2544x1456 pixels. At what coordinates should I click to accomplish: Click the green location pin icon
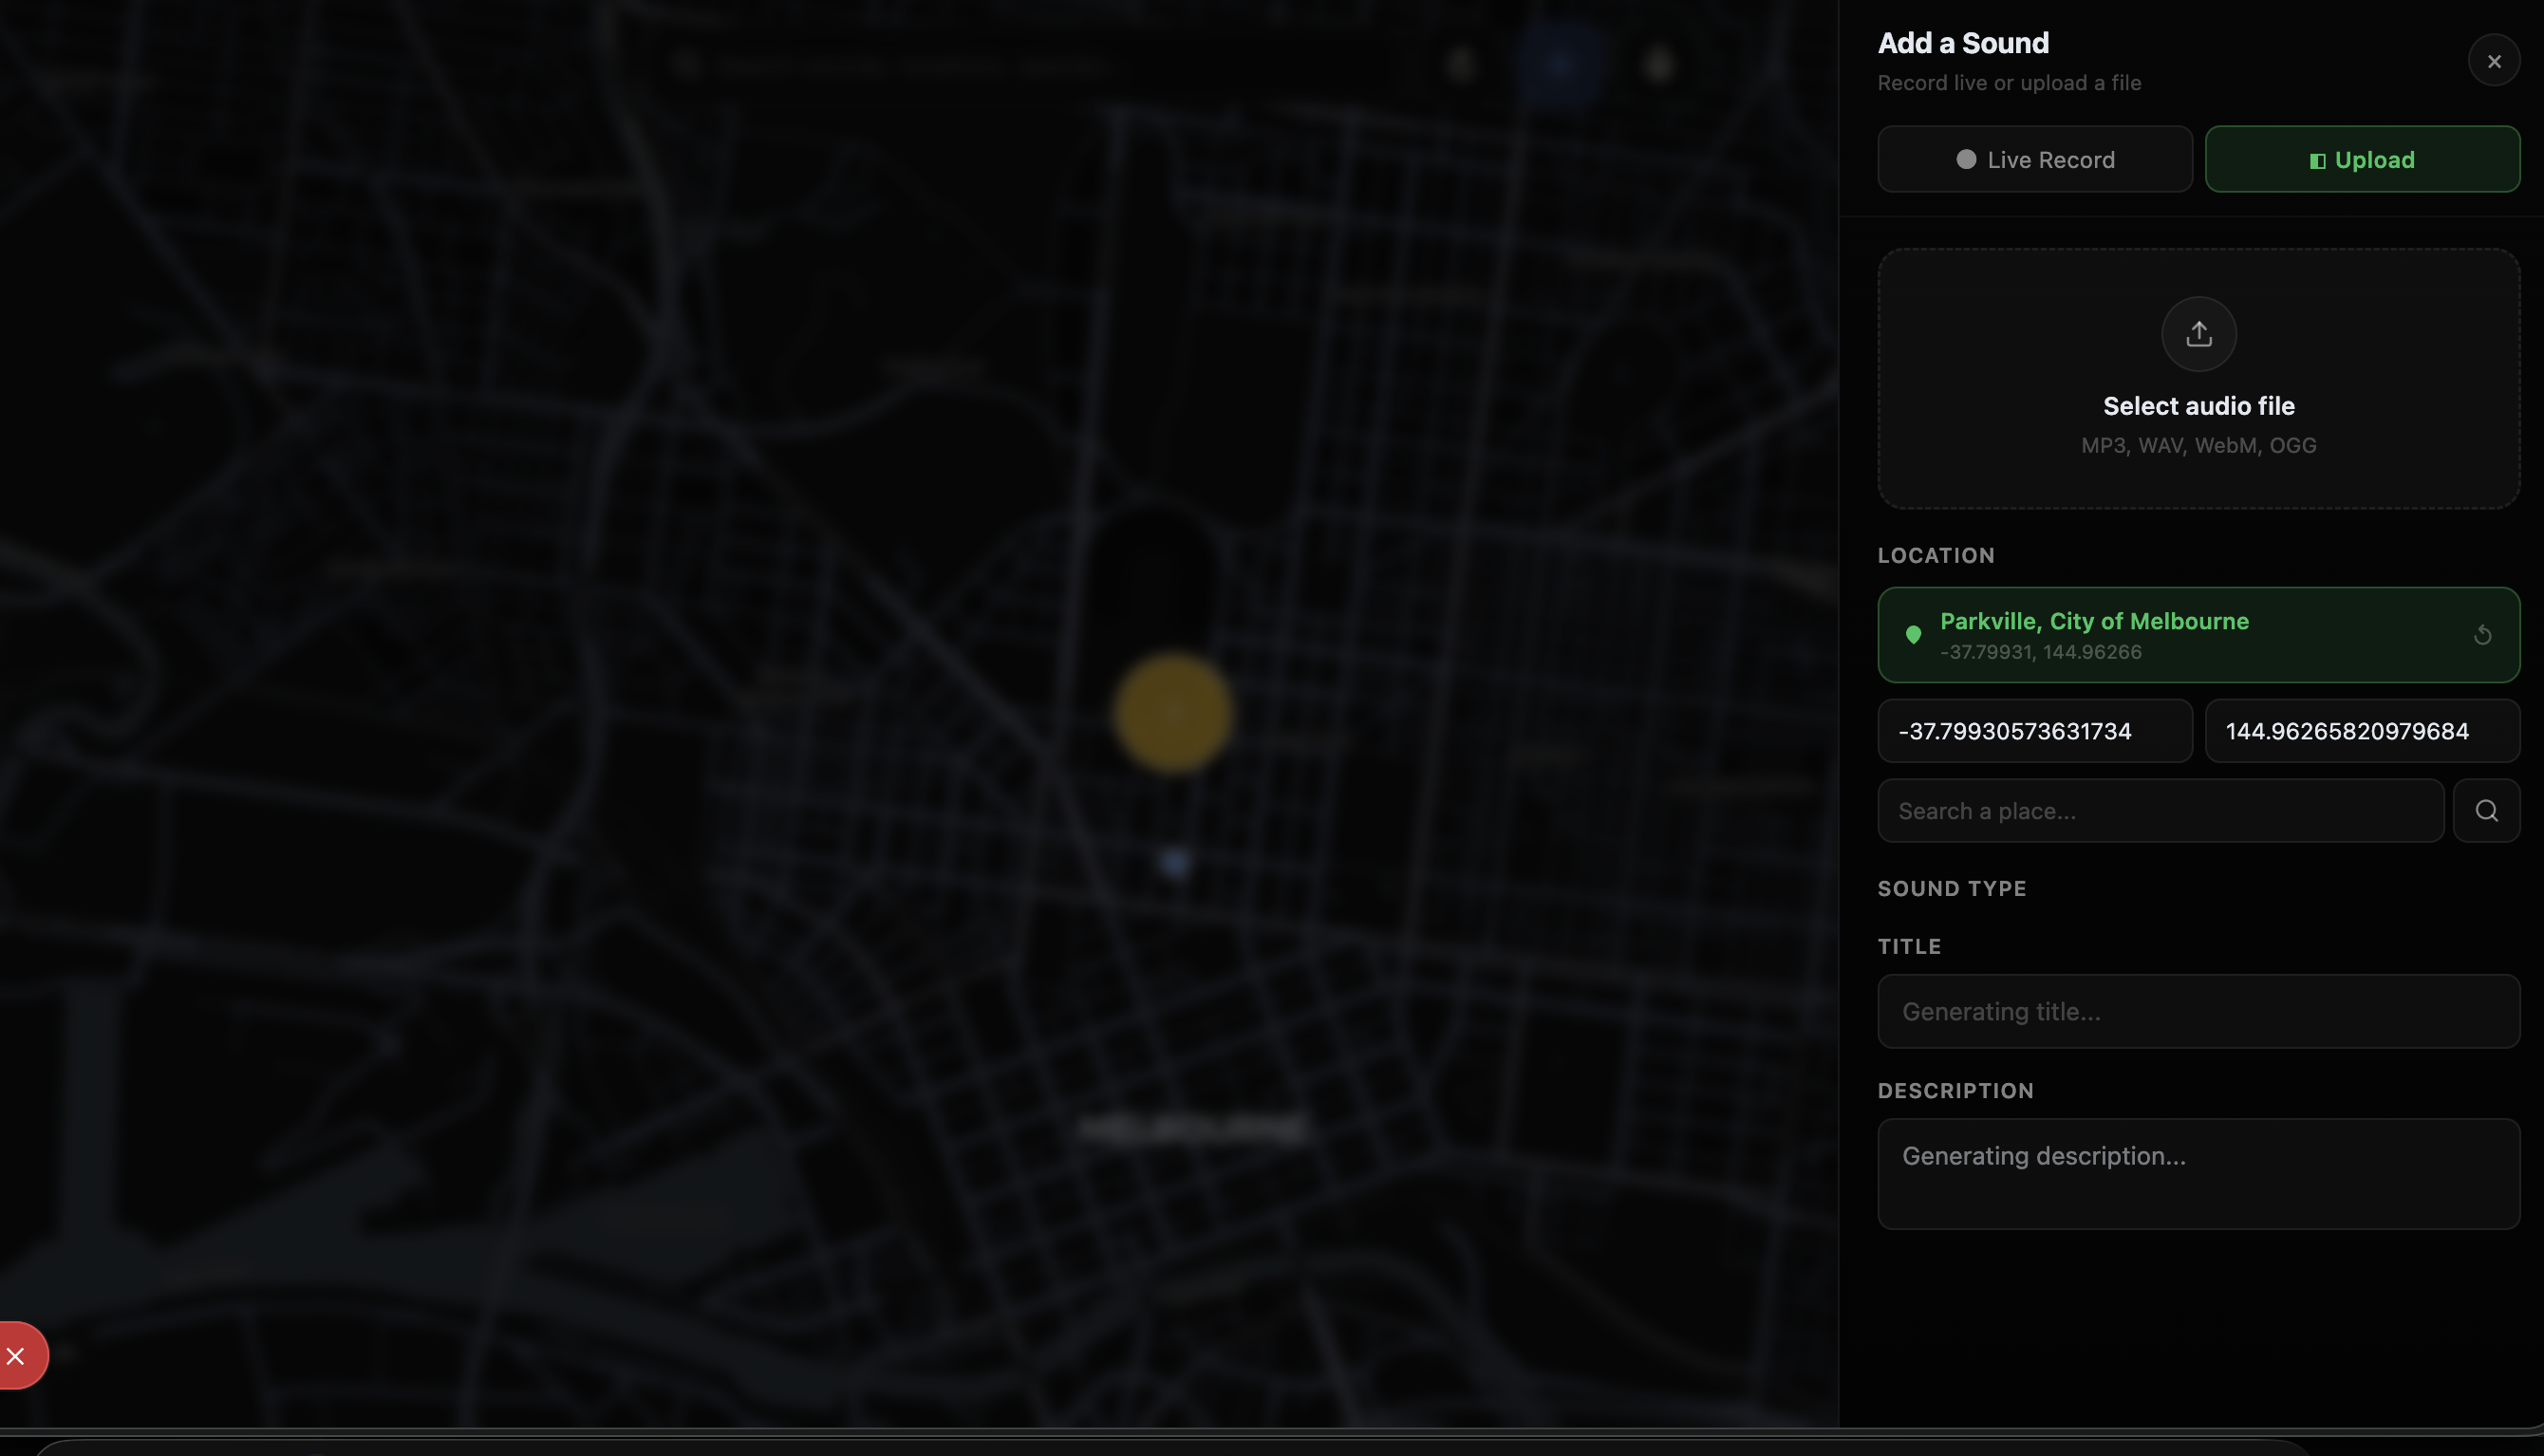[x=1912, y=635]
